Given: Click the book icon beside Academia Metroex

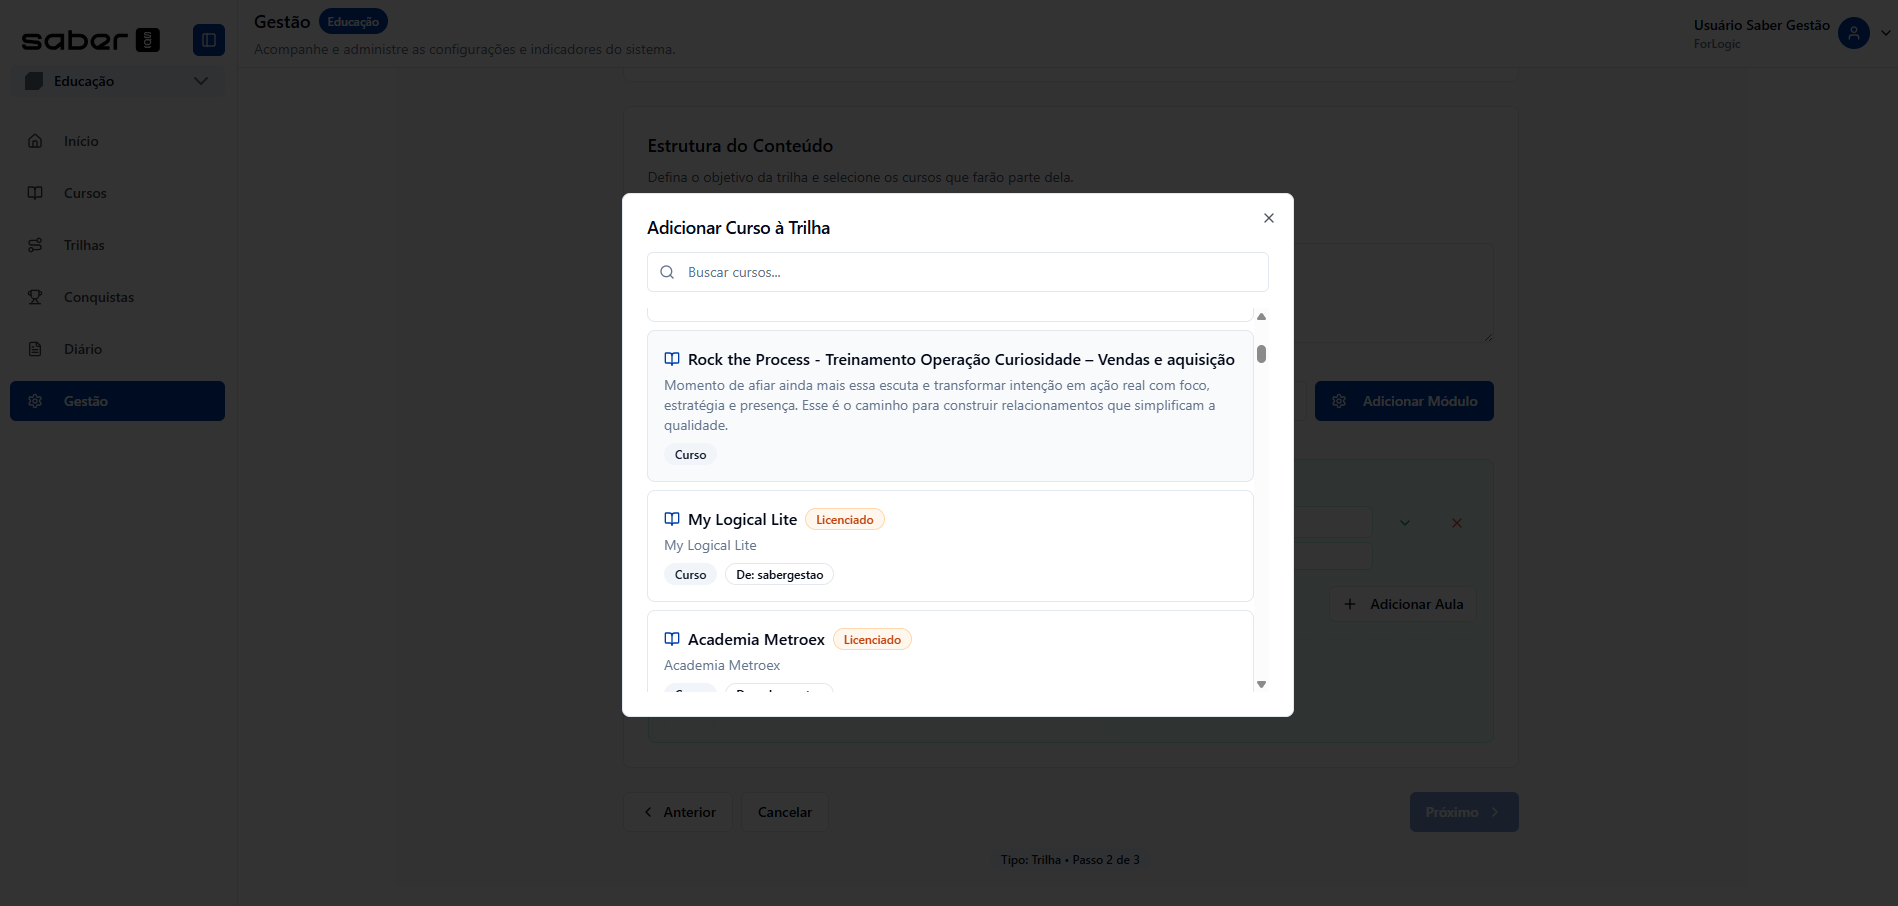Looking at the screenshot, I should pos(672,639).
